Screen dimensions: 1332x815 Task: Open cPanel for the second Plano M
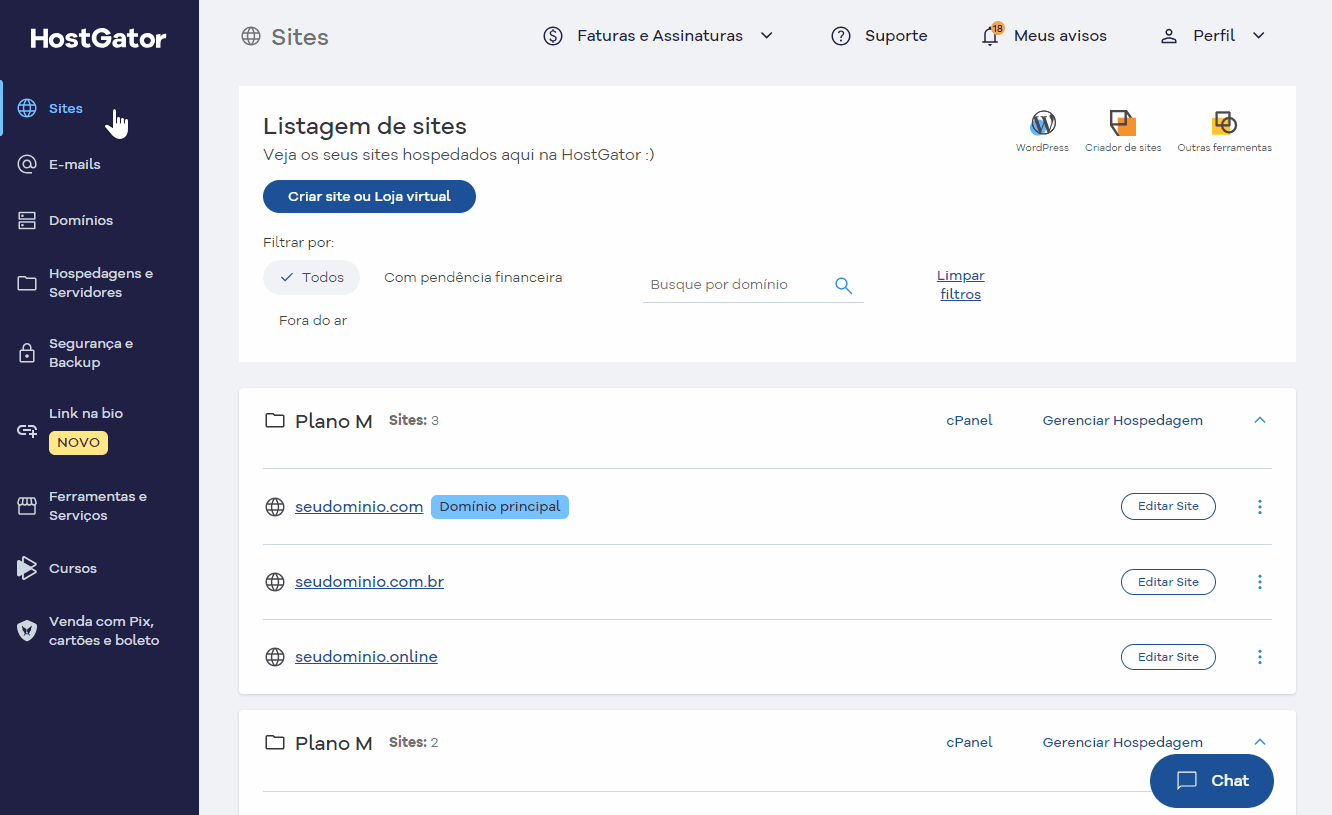tap(969, 743)
